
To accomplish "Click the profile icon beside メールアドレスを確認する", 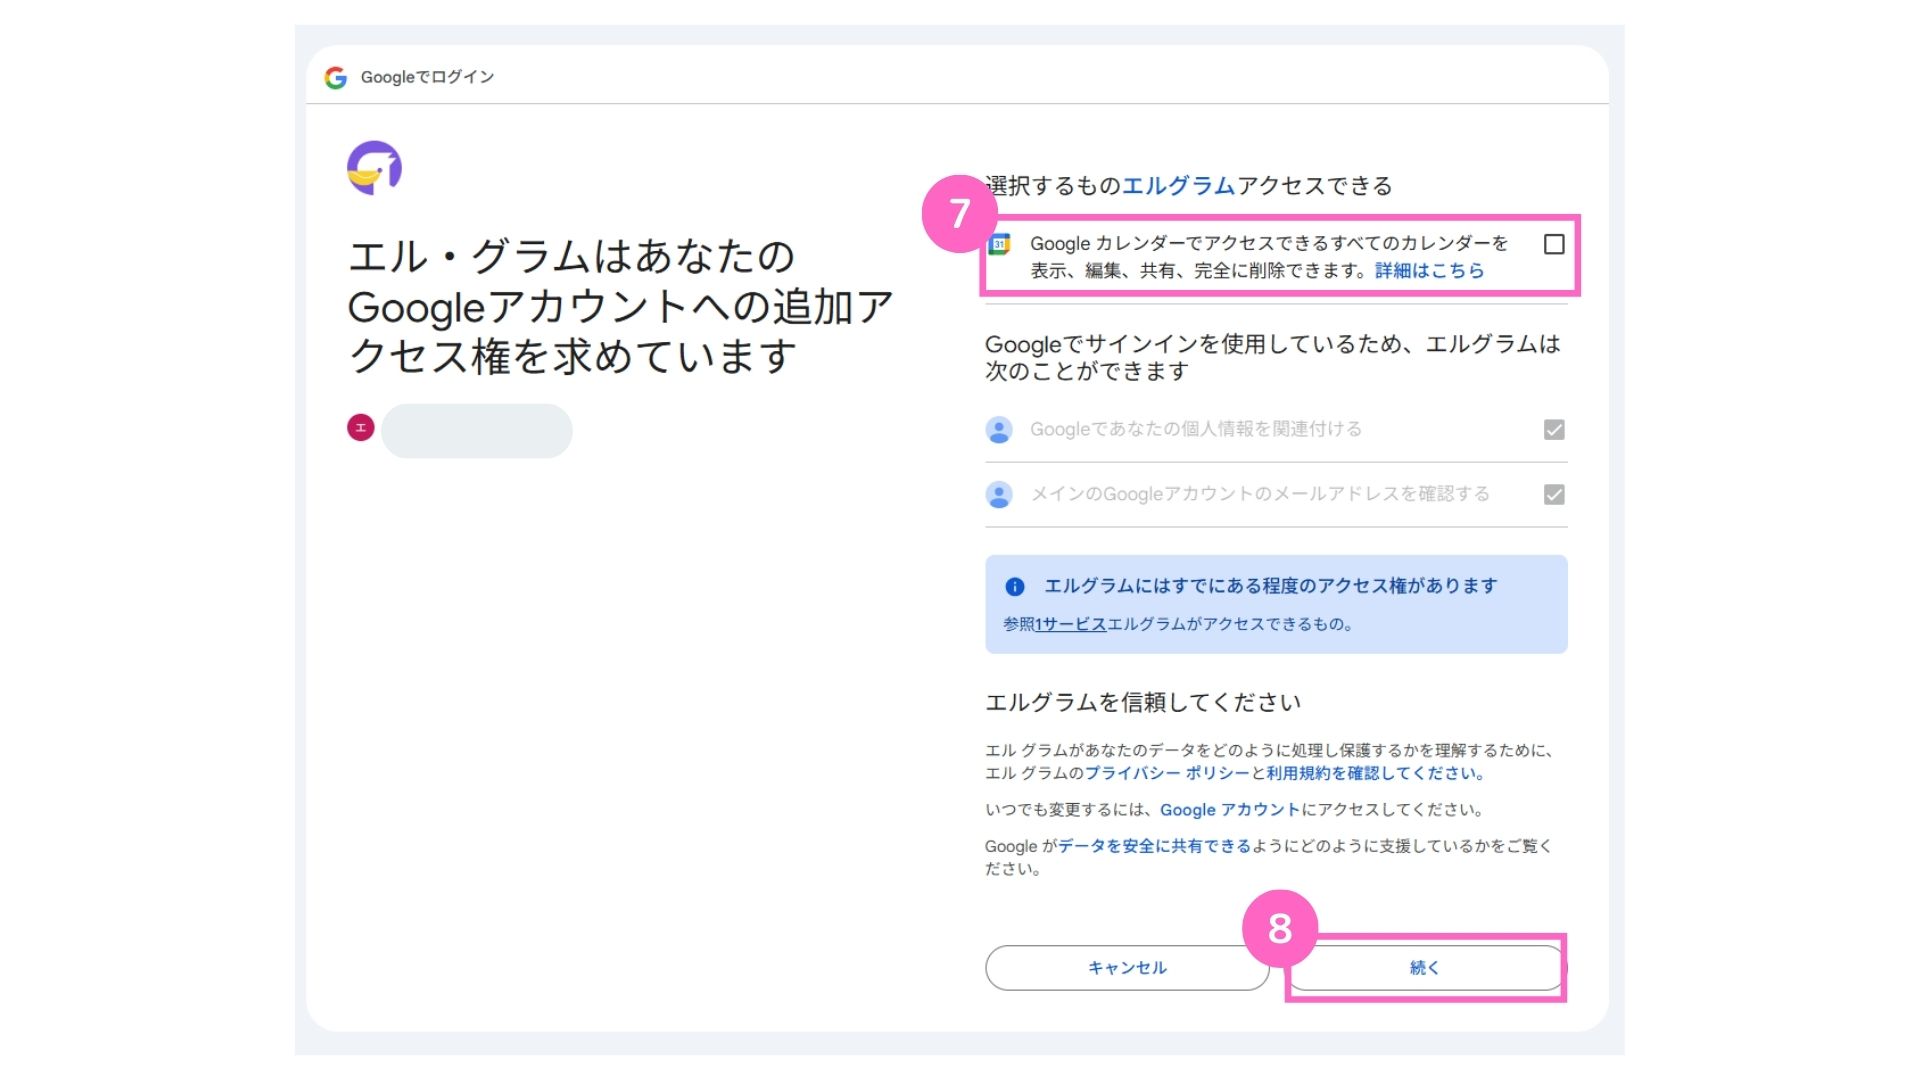I will (x=999, y=495).
